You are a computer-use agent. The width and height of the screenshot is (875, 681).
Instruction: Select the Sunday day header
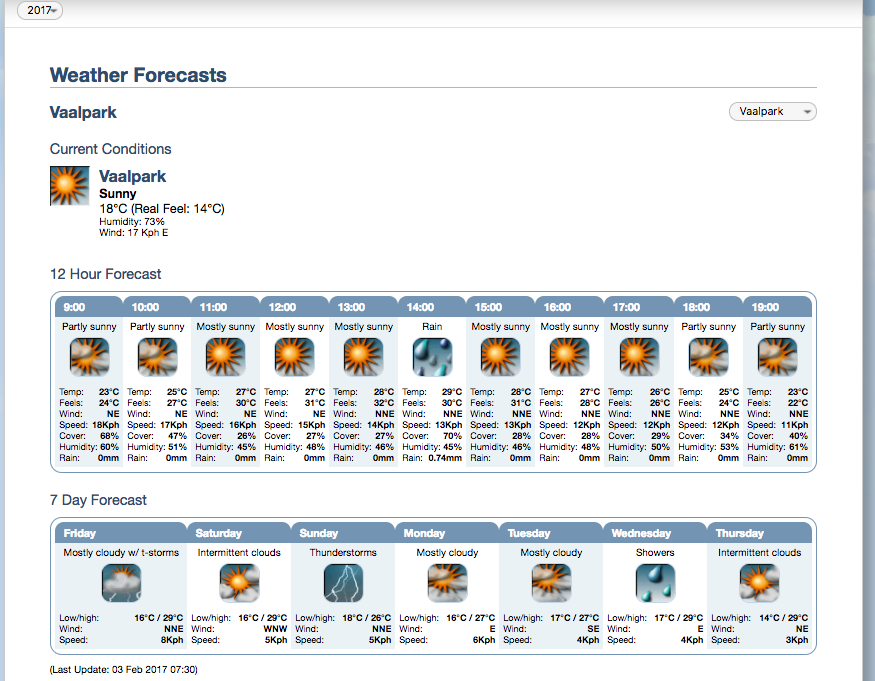coord(343,533)
